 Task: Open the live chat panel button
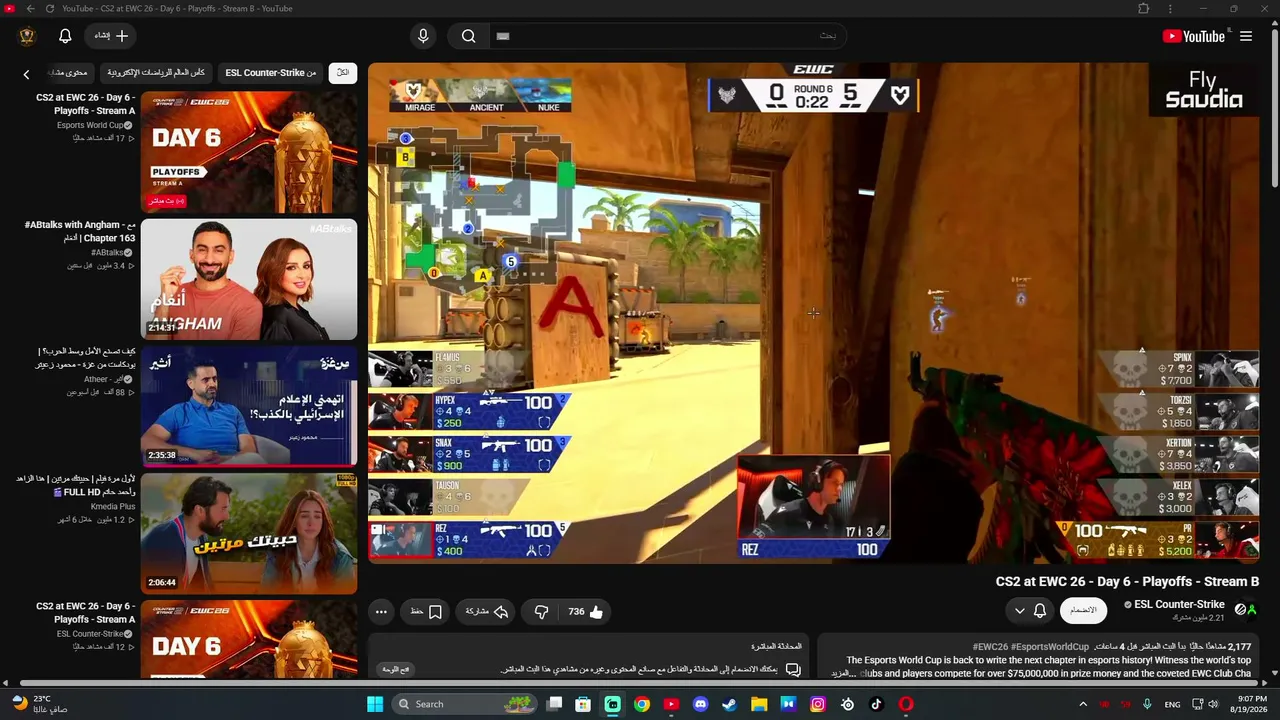[x=395, y=669]
